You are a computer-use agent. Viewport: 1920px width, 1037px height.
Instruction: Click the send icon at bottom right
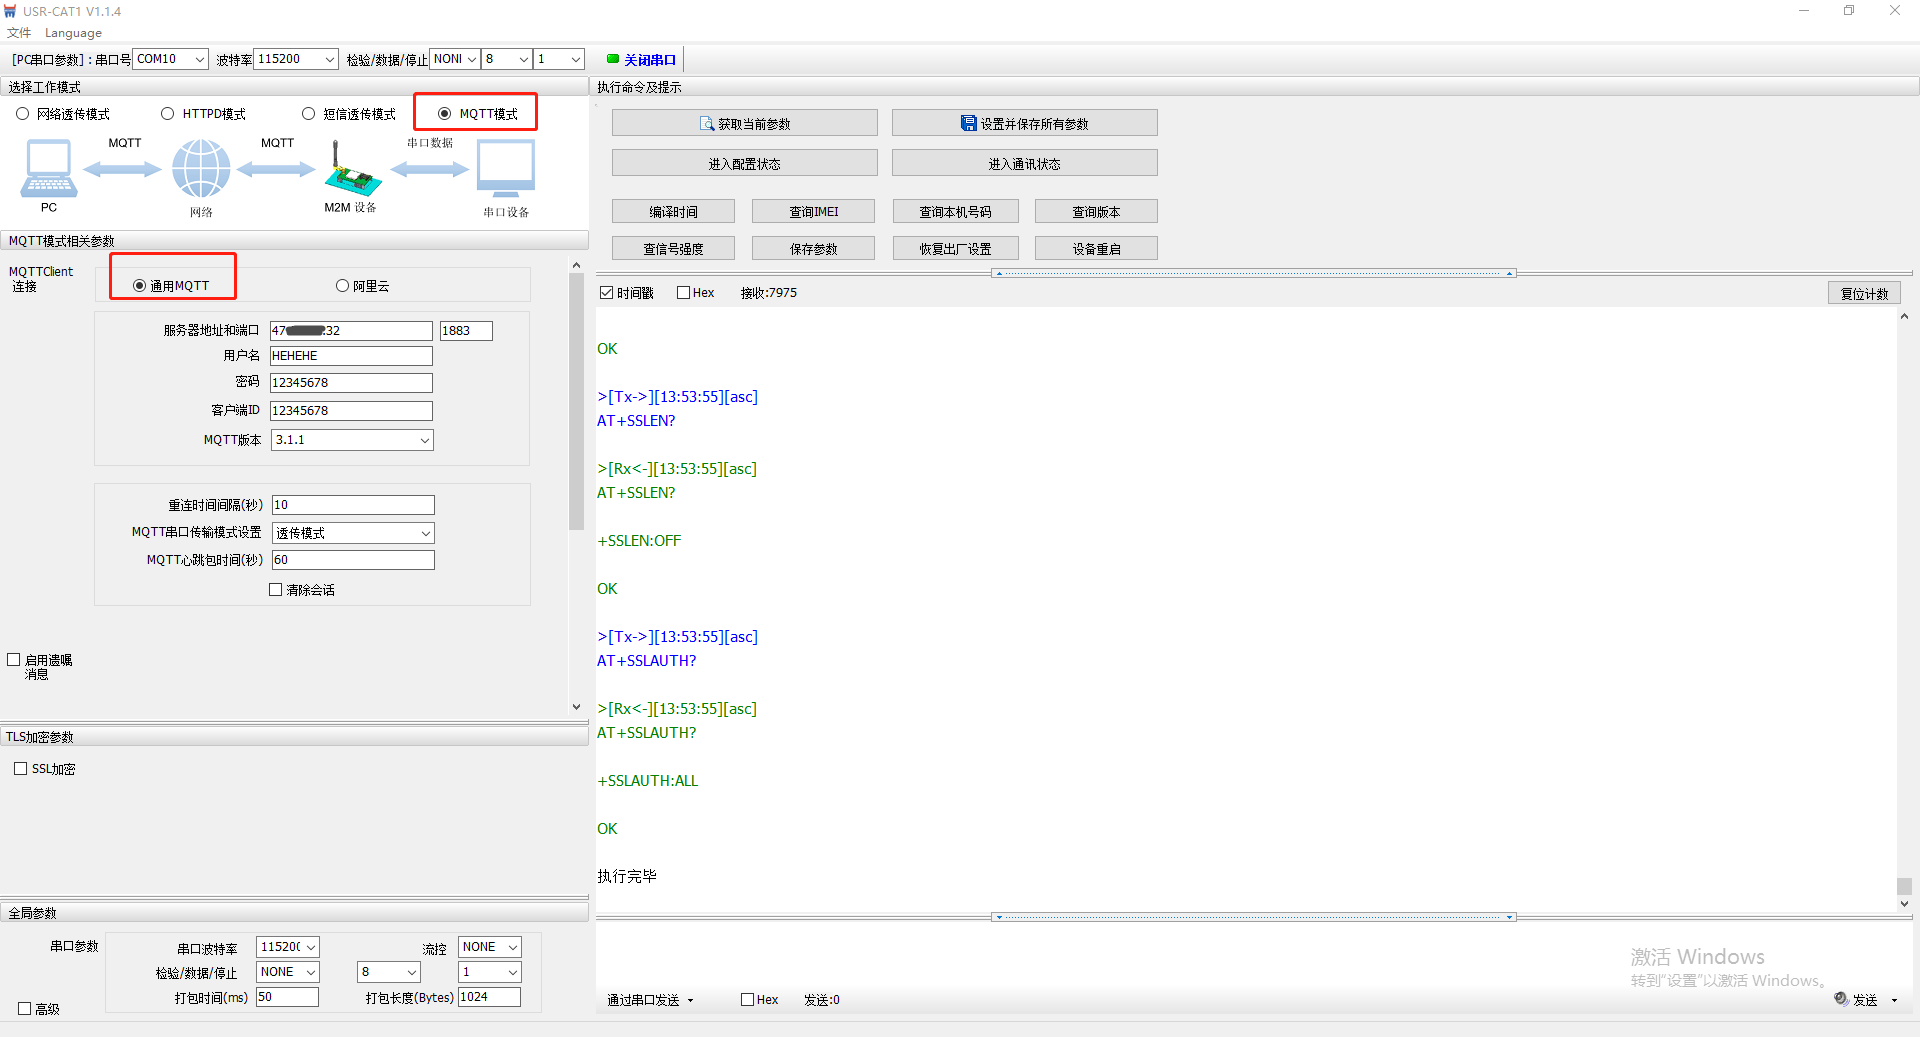(1841, 998)
